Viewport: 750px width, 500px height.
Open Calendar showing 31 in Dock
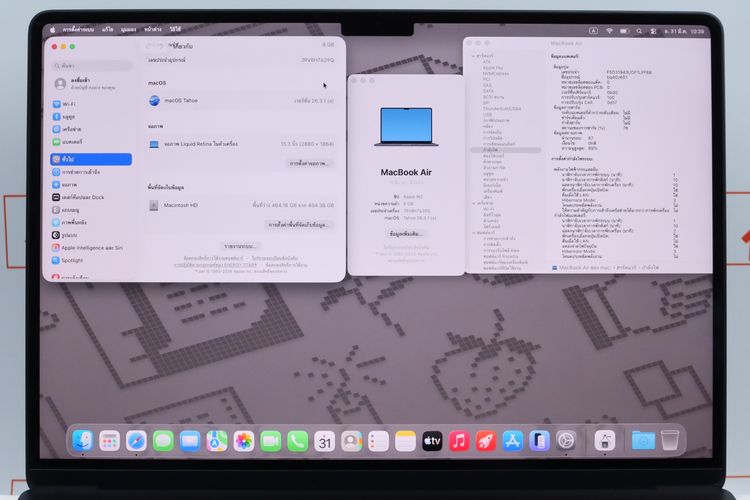tap(325, 441)
